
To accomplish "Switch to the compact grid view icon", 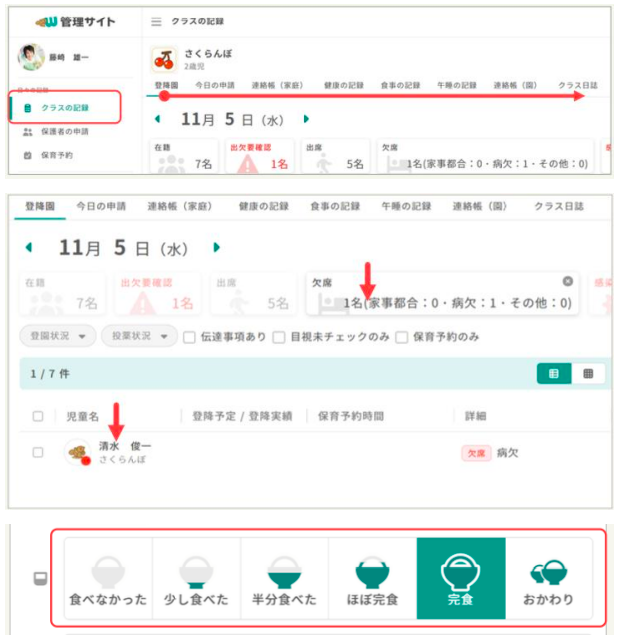I will pos(588,373).
